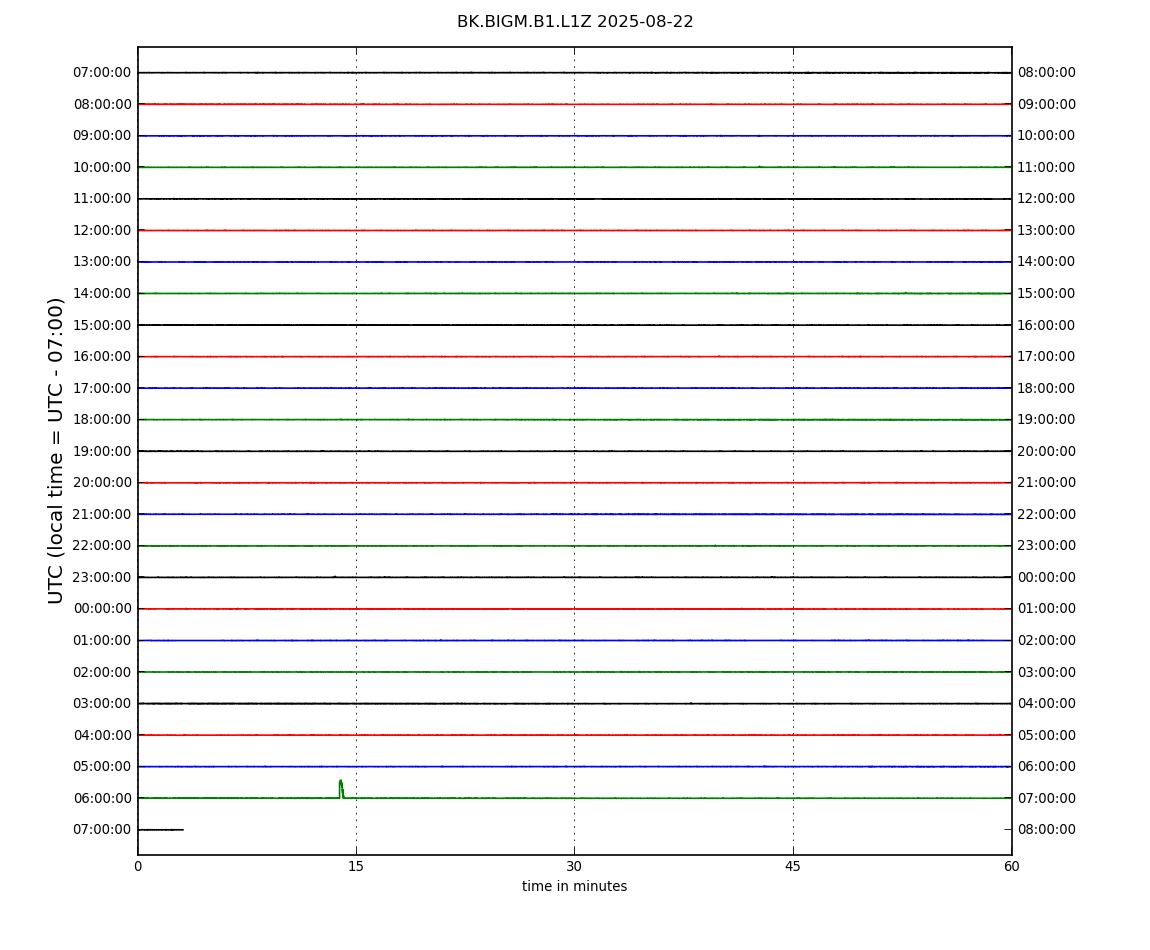Click the spike on the green 06:00:00 trace
Image resolution: width=1150 pixels, height=950 pixels.
[341, 789]
